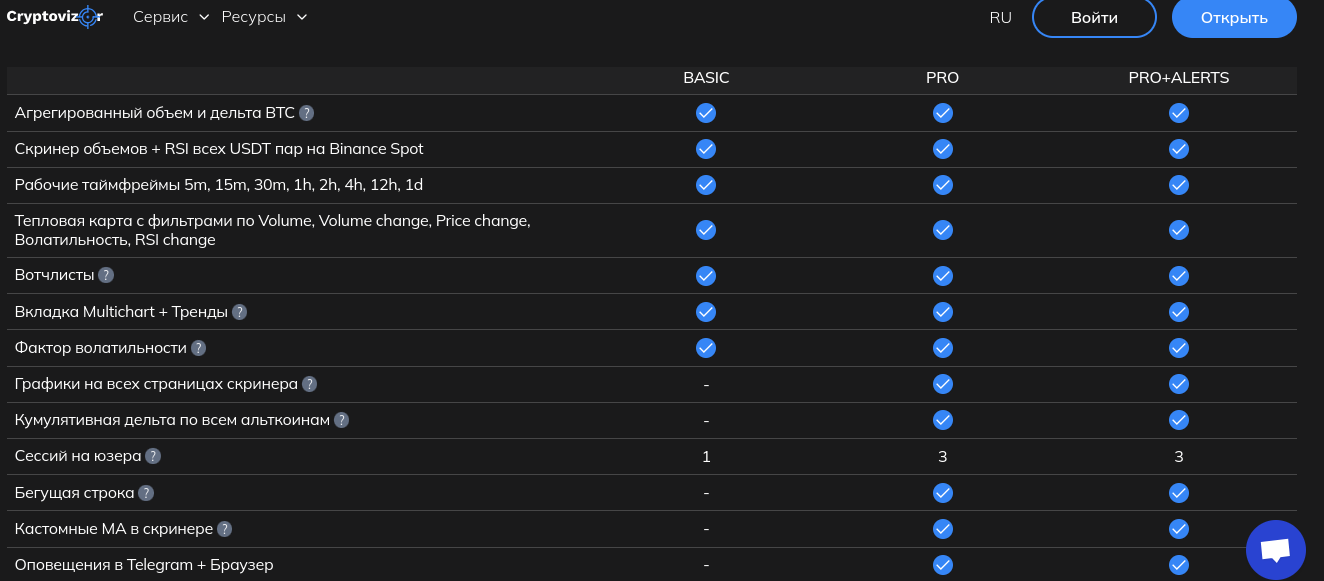Click help icon next to Сессий на юзера
The image size is (1324, 581).
tap(153, 456)
